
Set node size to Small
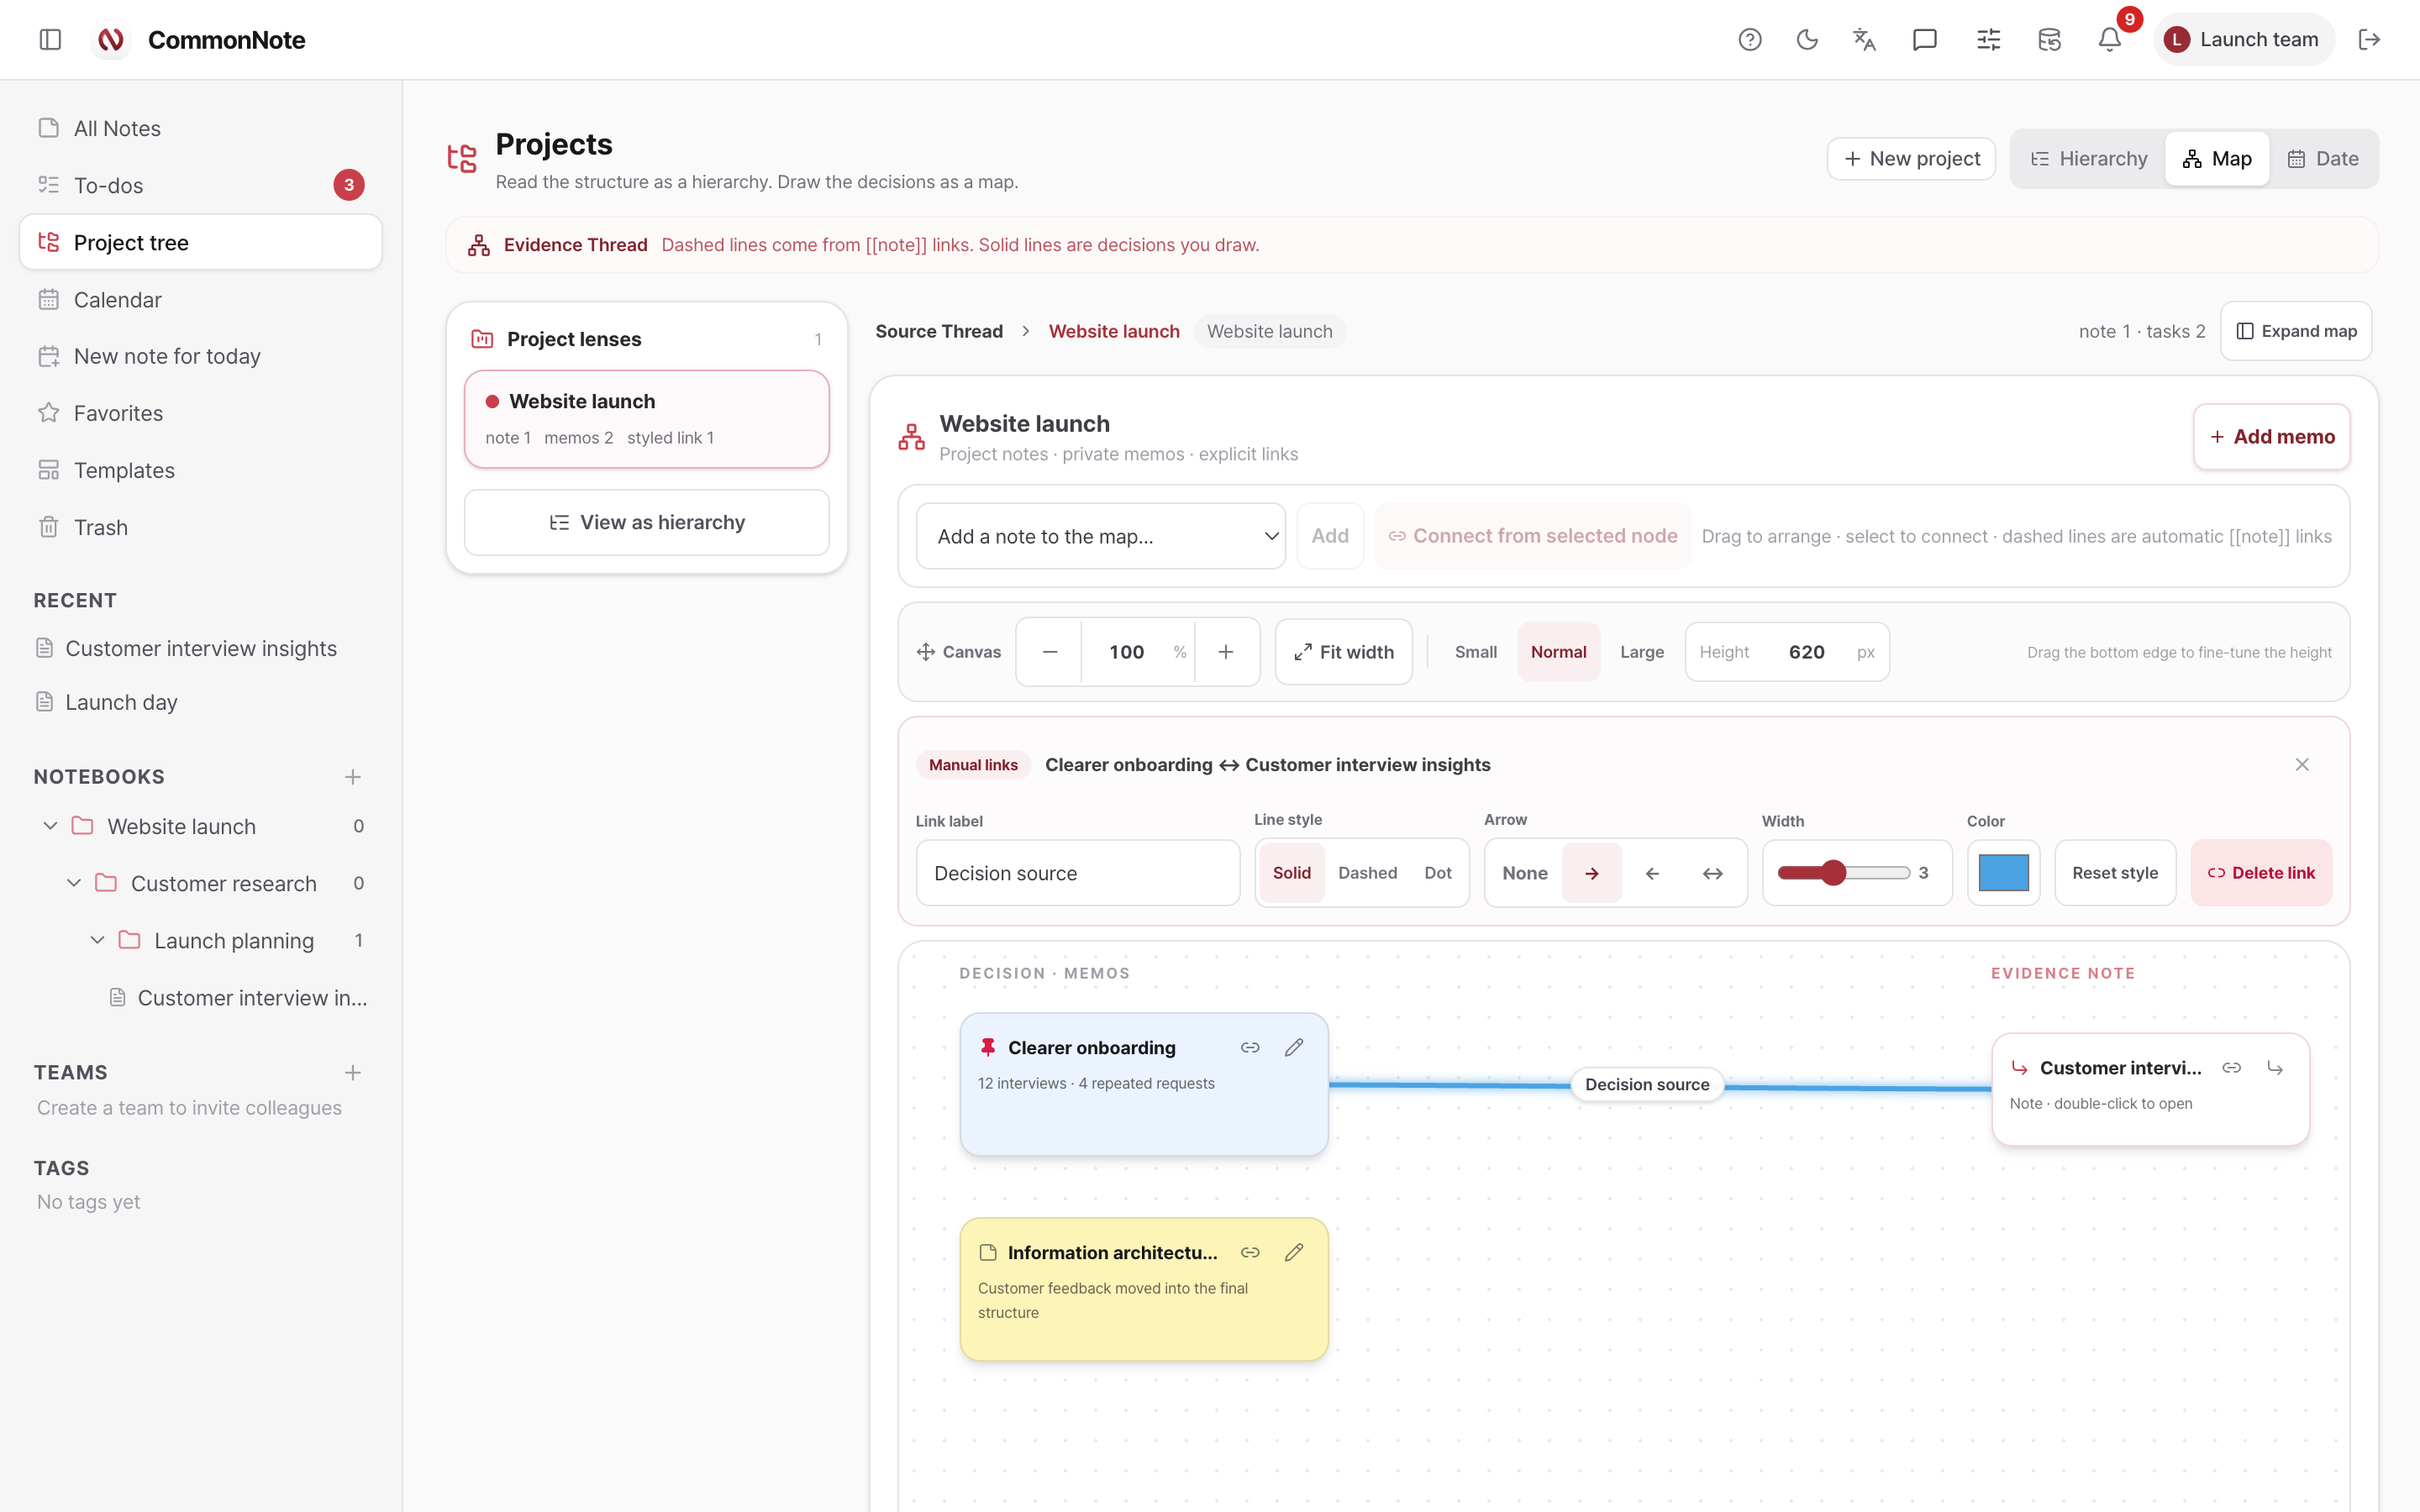click(1476, 652)
